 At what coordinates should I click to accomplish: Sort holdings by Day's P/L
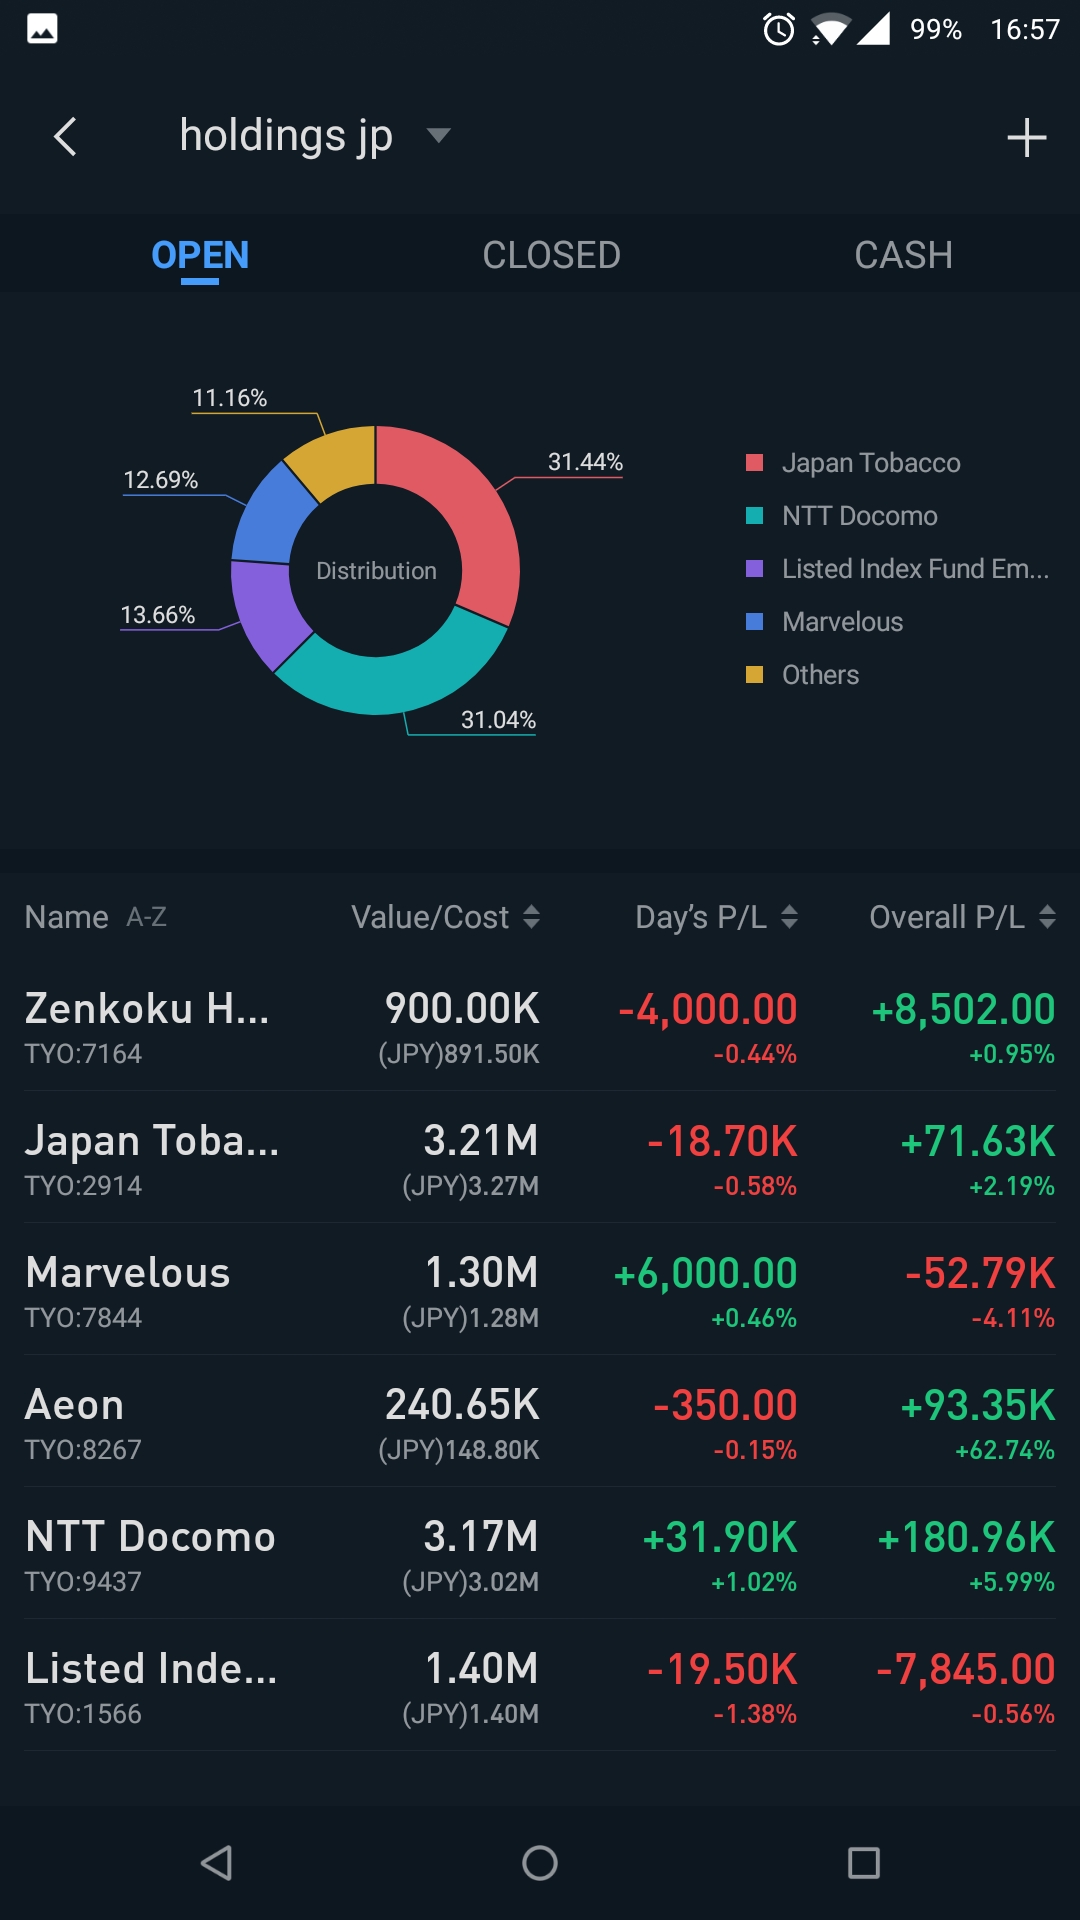pos(716,917)
